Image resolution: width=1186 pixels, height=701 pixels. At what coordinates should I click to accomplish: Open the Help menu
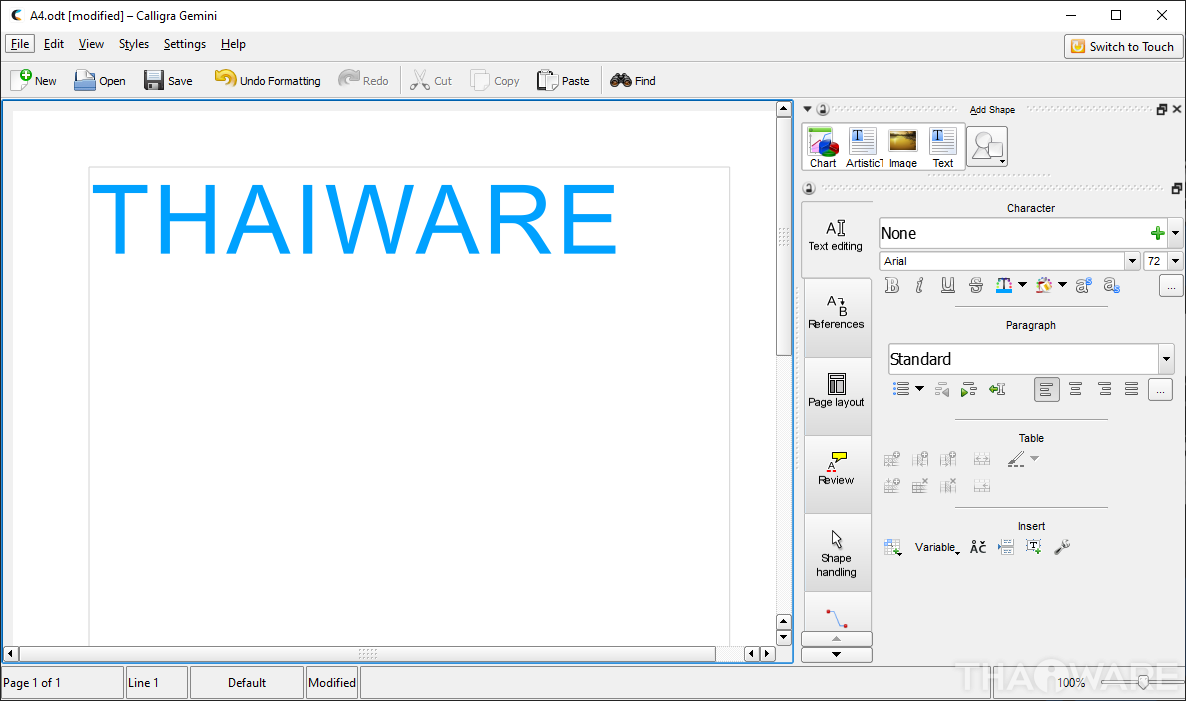pos(233,44)
